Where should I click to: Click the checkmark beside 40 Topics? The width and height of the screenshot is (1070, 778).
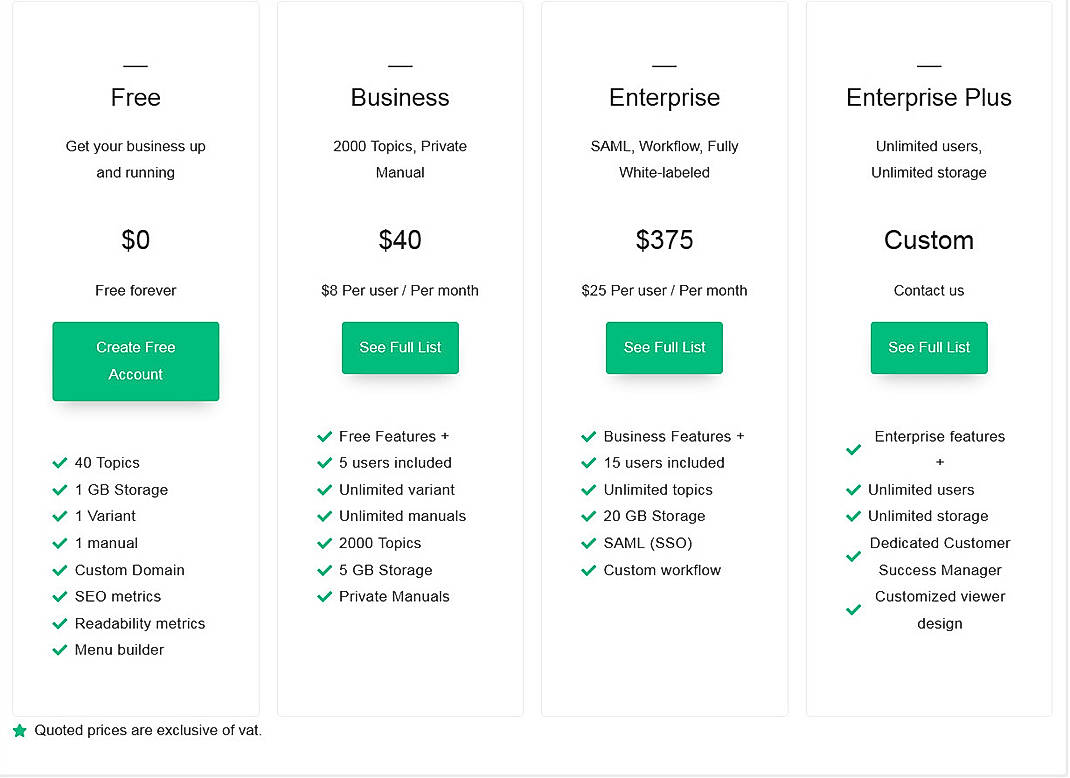coord(60,463)
